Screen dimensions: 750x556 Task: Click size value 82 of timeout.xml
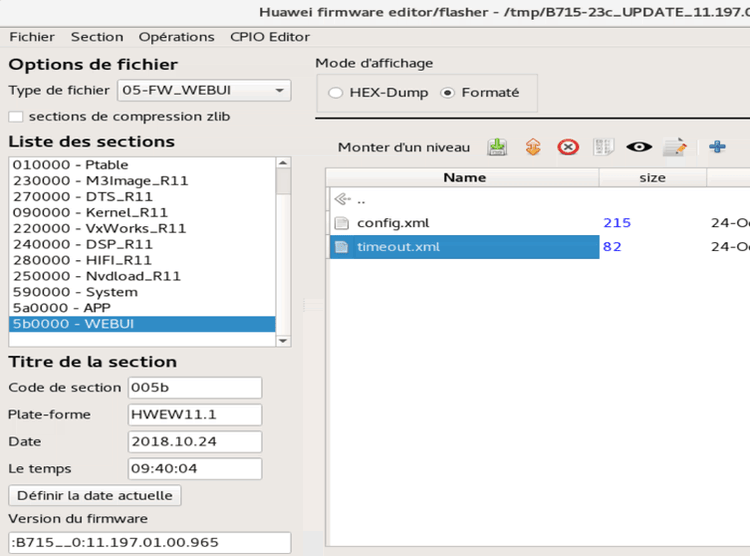(612, 247)
